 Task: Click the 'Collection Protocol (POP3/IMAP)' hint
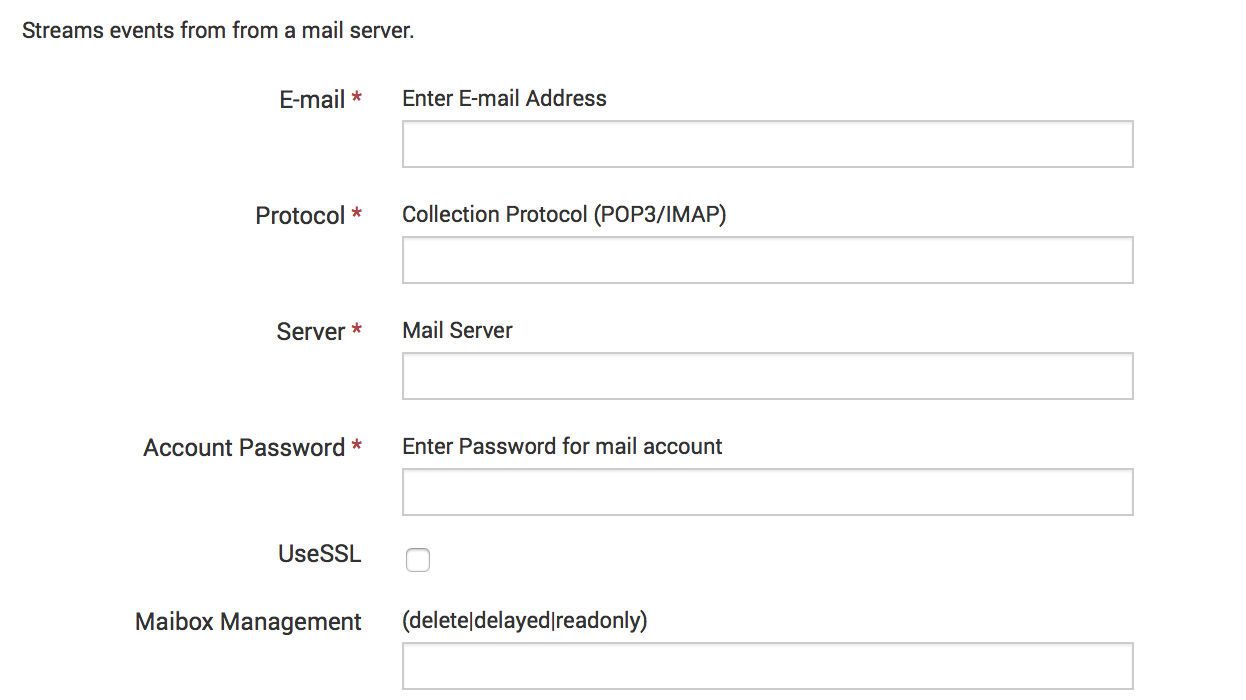tap(564, 215)
